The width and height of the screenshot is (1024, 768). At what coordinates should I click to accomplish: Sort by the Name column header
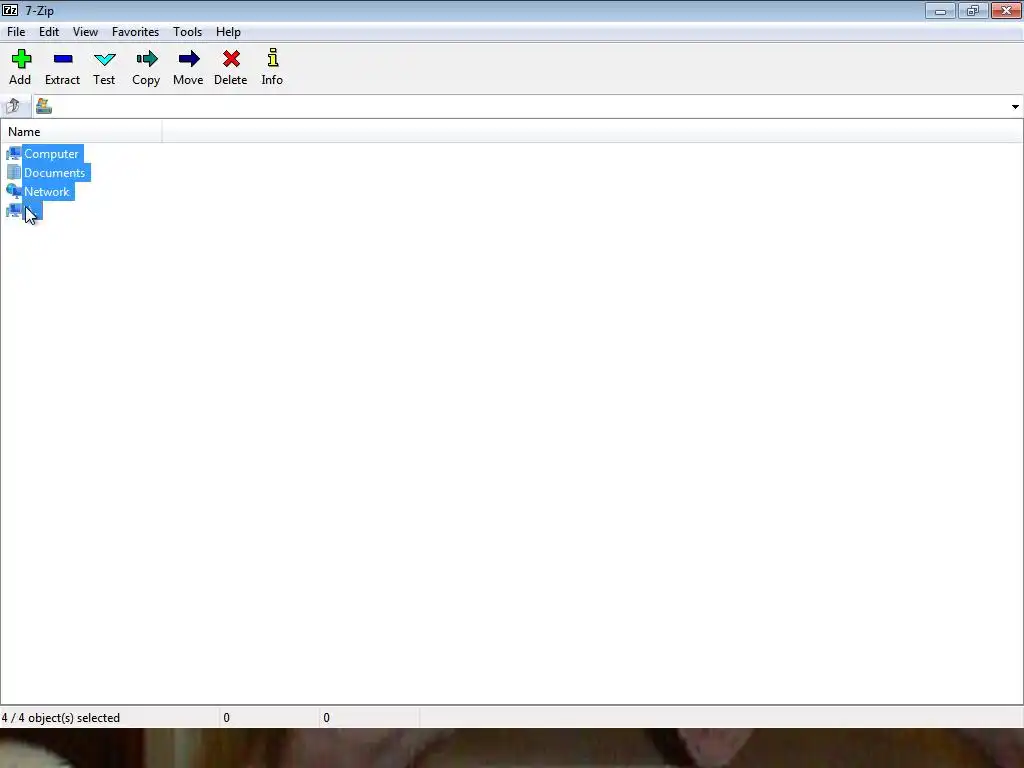click(x=82, y=132)
